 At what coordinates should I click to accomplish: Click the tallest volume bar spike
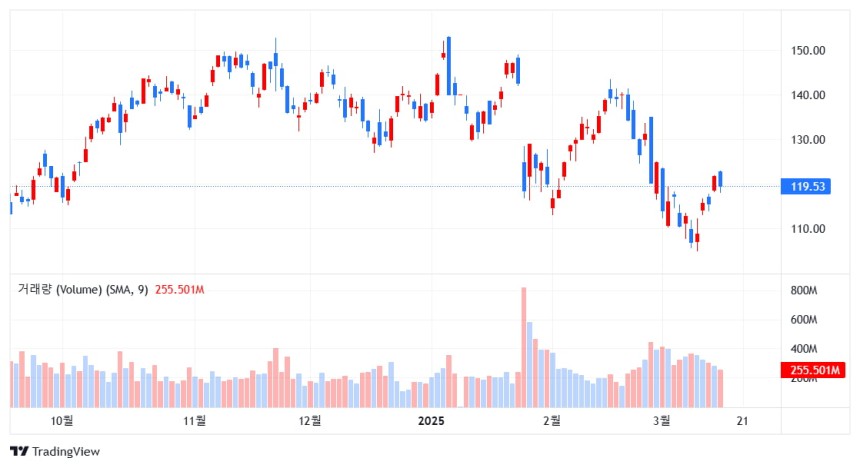tap(524, 347)
